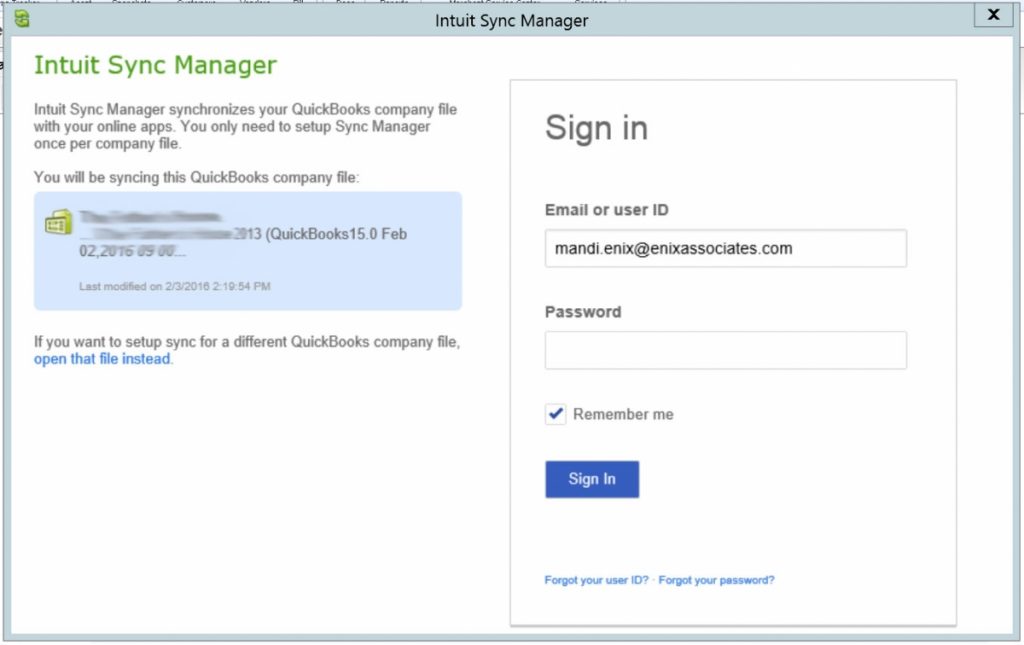1024x645 pixels.
Task: Click the 'Sign in' panel heading
Action: 596,127
